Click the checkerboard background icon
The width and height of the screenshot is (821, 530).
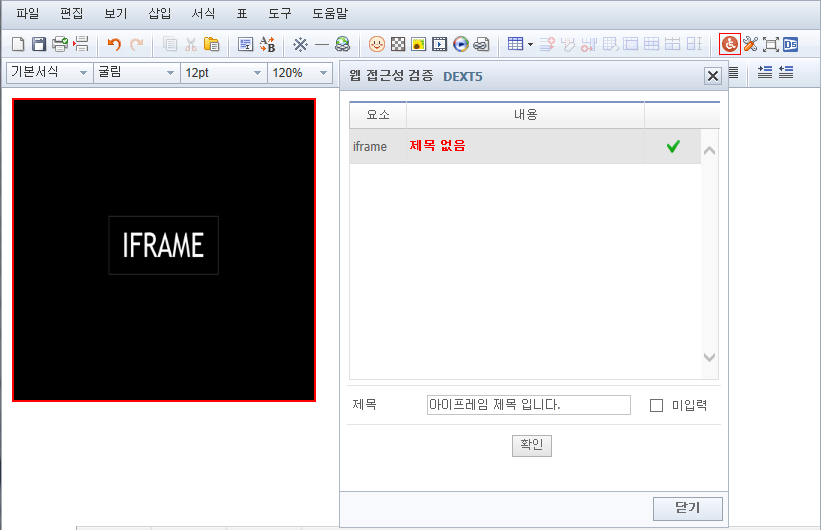click(x=398, y=45)
